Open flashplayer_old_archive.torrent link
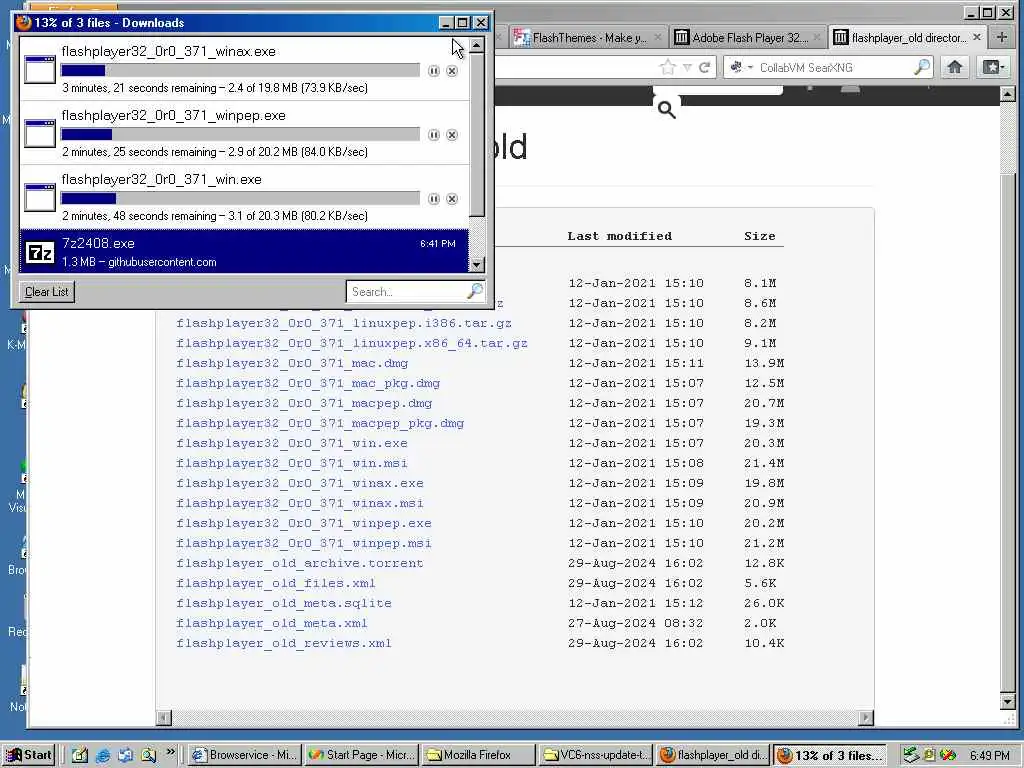 [x=300, y=563]
